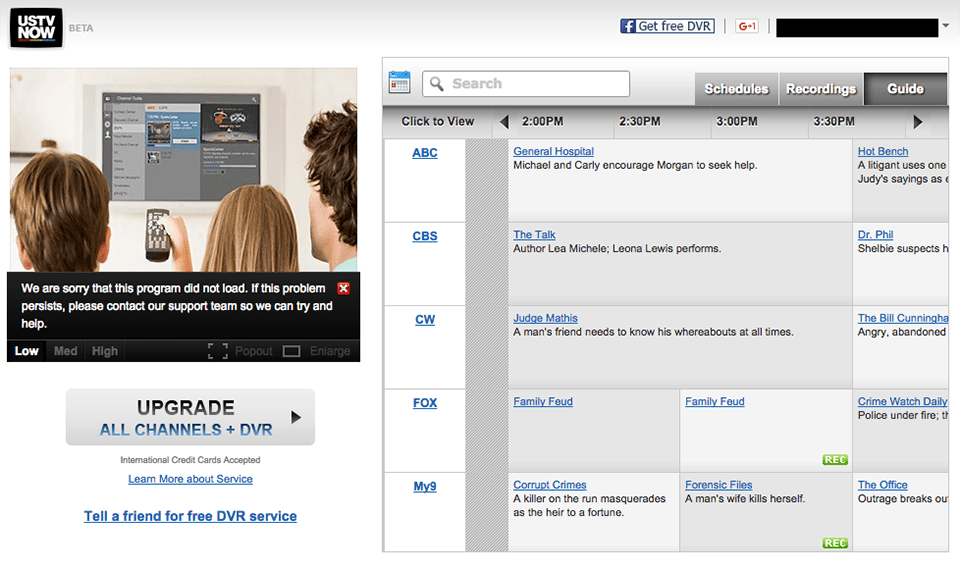
Task: Click REC badge on Forensic Files
Action: tap(835, 543)
